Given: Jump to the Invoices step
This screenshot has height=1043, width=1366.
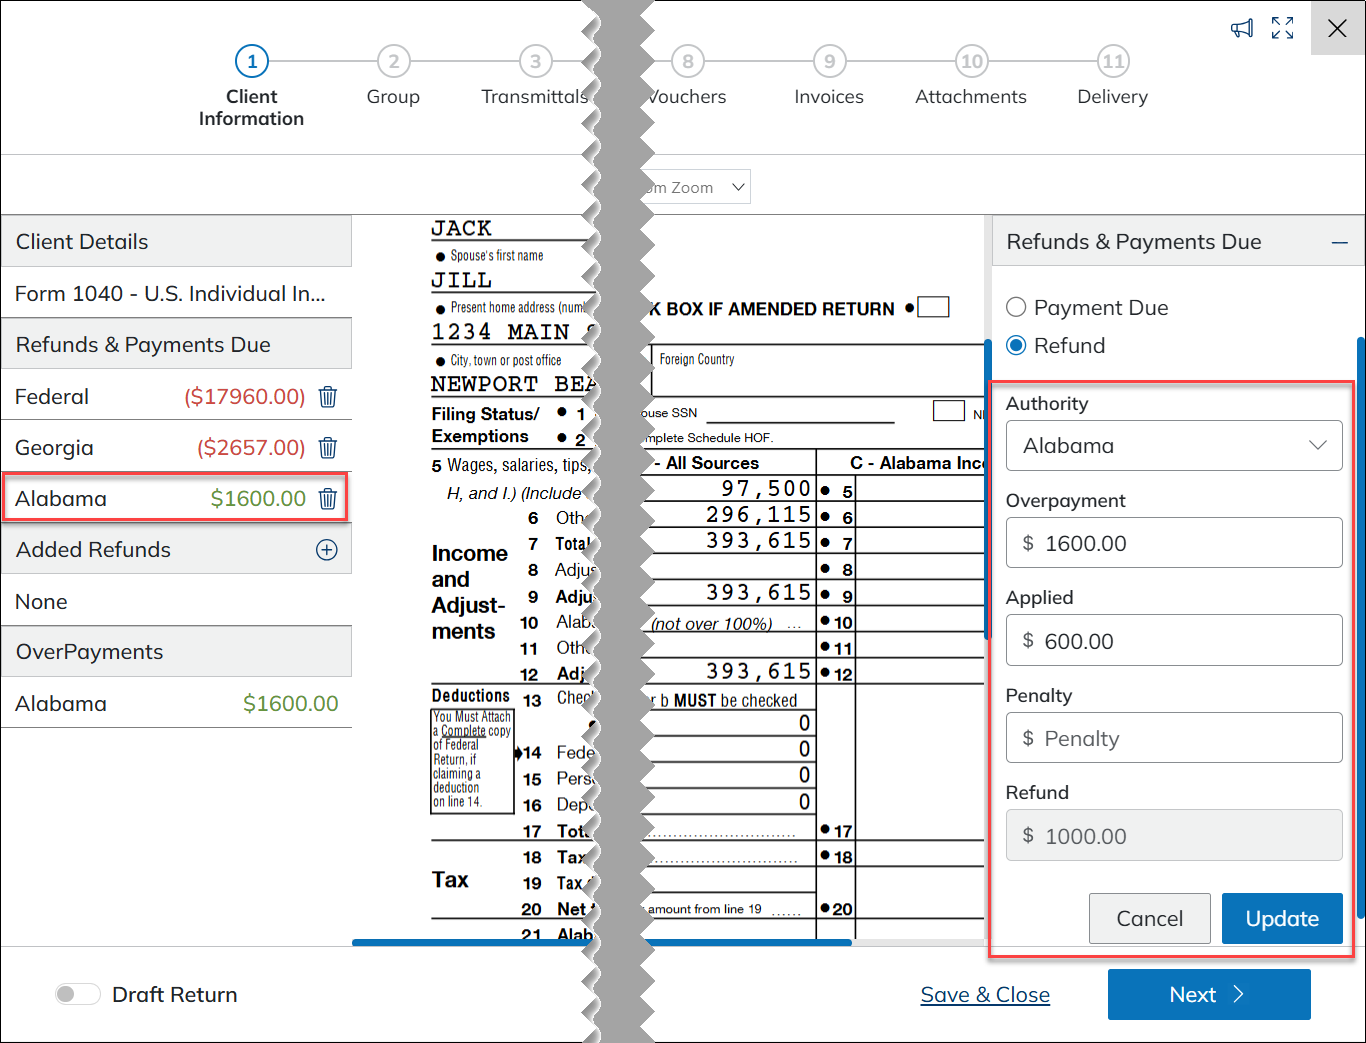Looking at the screenshot, I should coord(829,62).
